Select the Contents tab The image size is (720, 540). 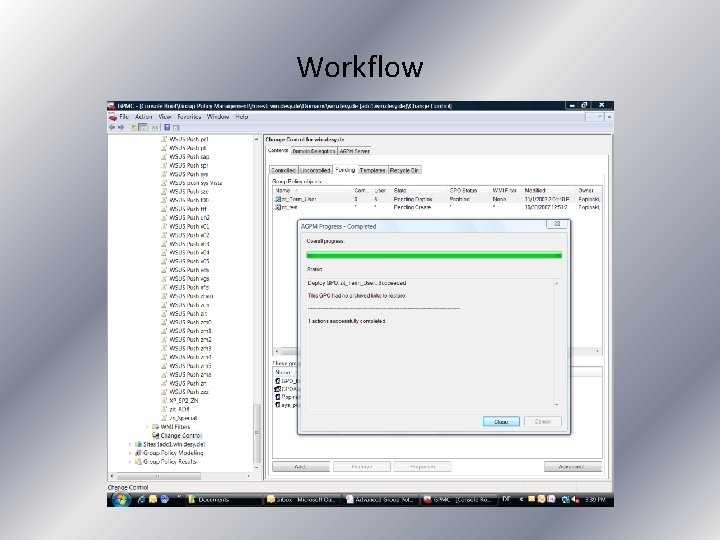coord(278,150)
